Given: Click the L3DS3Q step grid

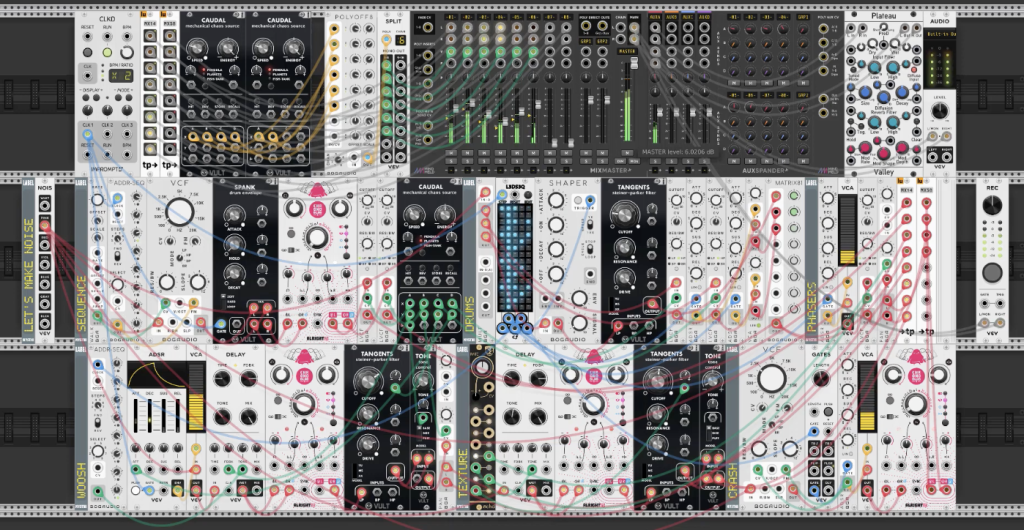Looking at the screenshot, I should pyautogui.click(x=515, y=257).
